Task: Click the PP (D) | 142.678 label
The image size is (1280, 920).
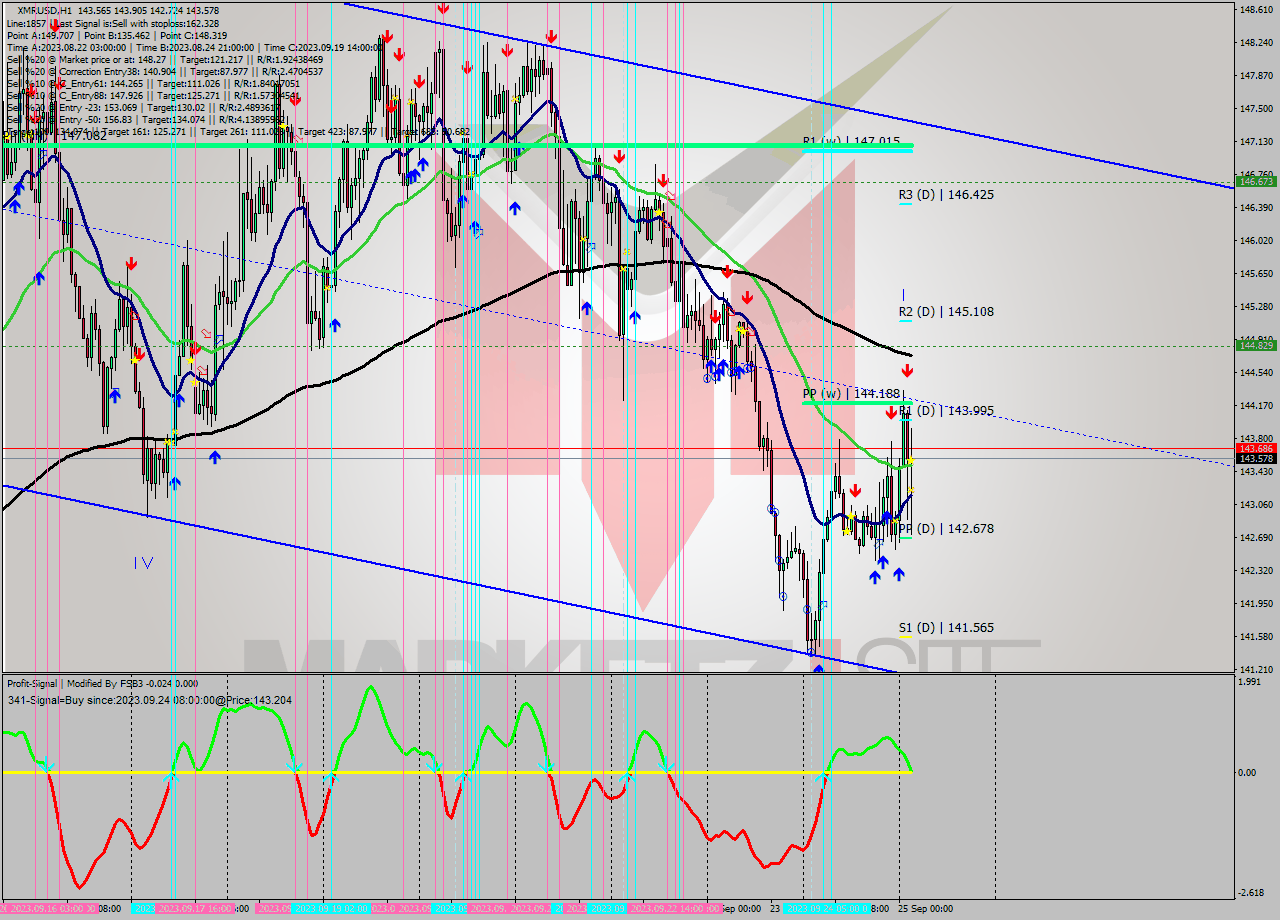Action: [946, 529]
